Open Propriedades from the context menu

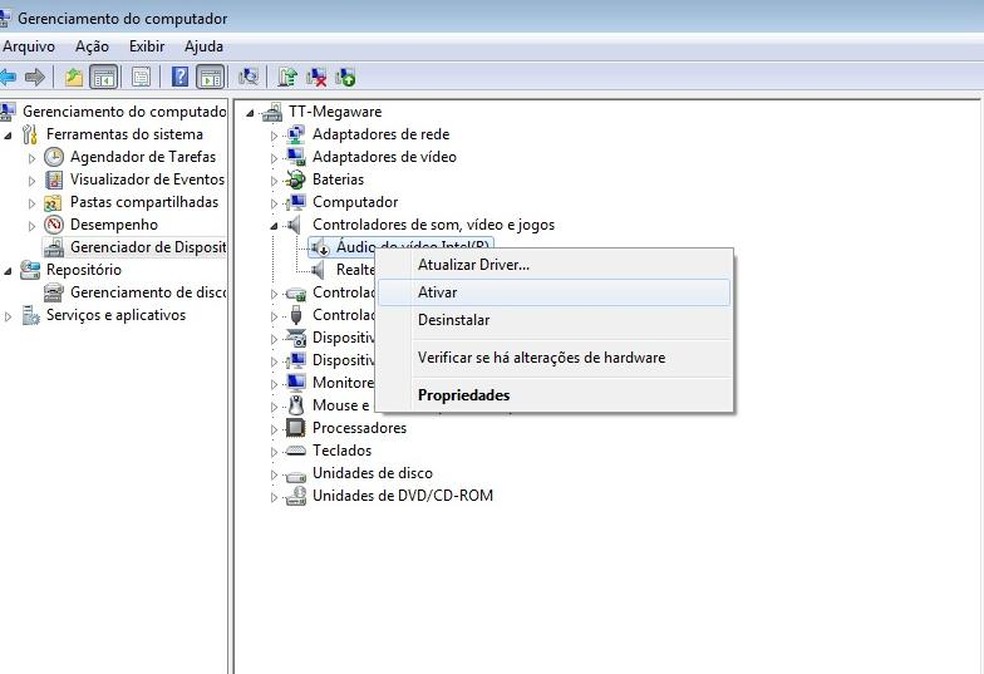[x=463, y=395]
